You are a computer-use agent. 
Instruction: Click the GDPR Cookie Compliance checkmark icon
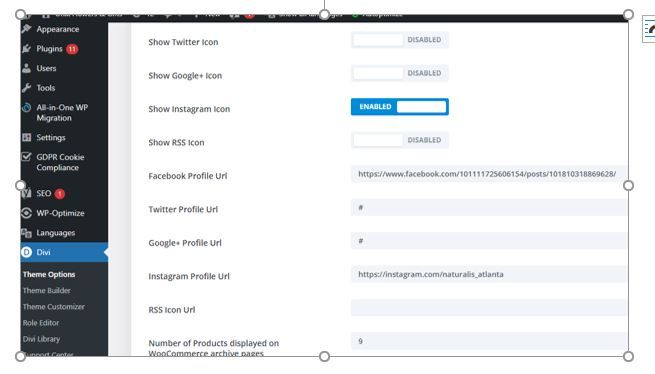[27, 157]
